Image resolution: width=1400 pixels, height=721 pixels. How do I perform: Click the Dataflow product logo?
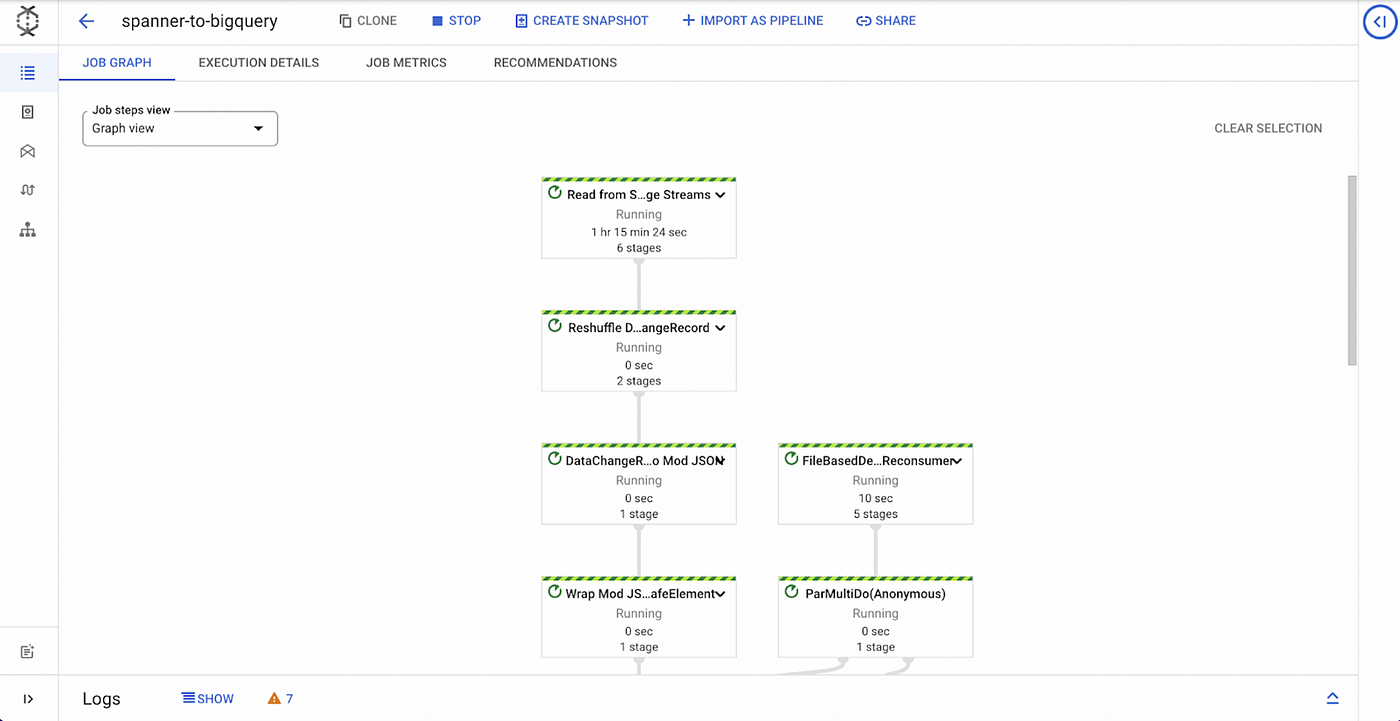point(28,20)
